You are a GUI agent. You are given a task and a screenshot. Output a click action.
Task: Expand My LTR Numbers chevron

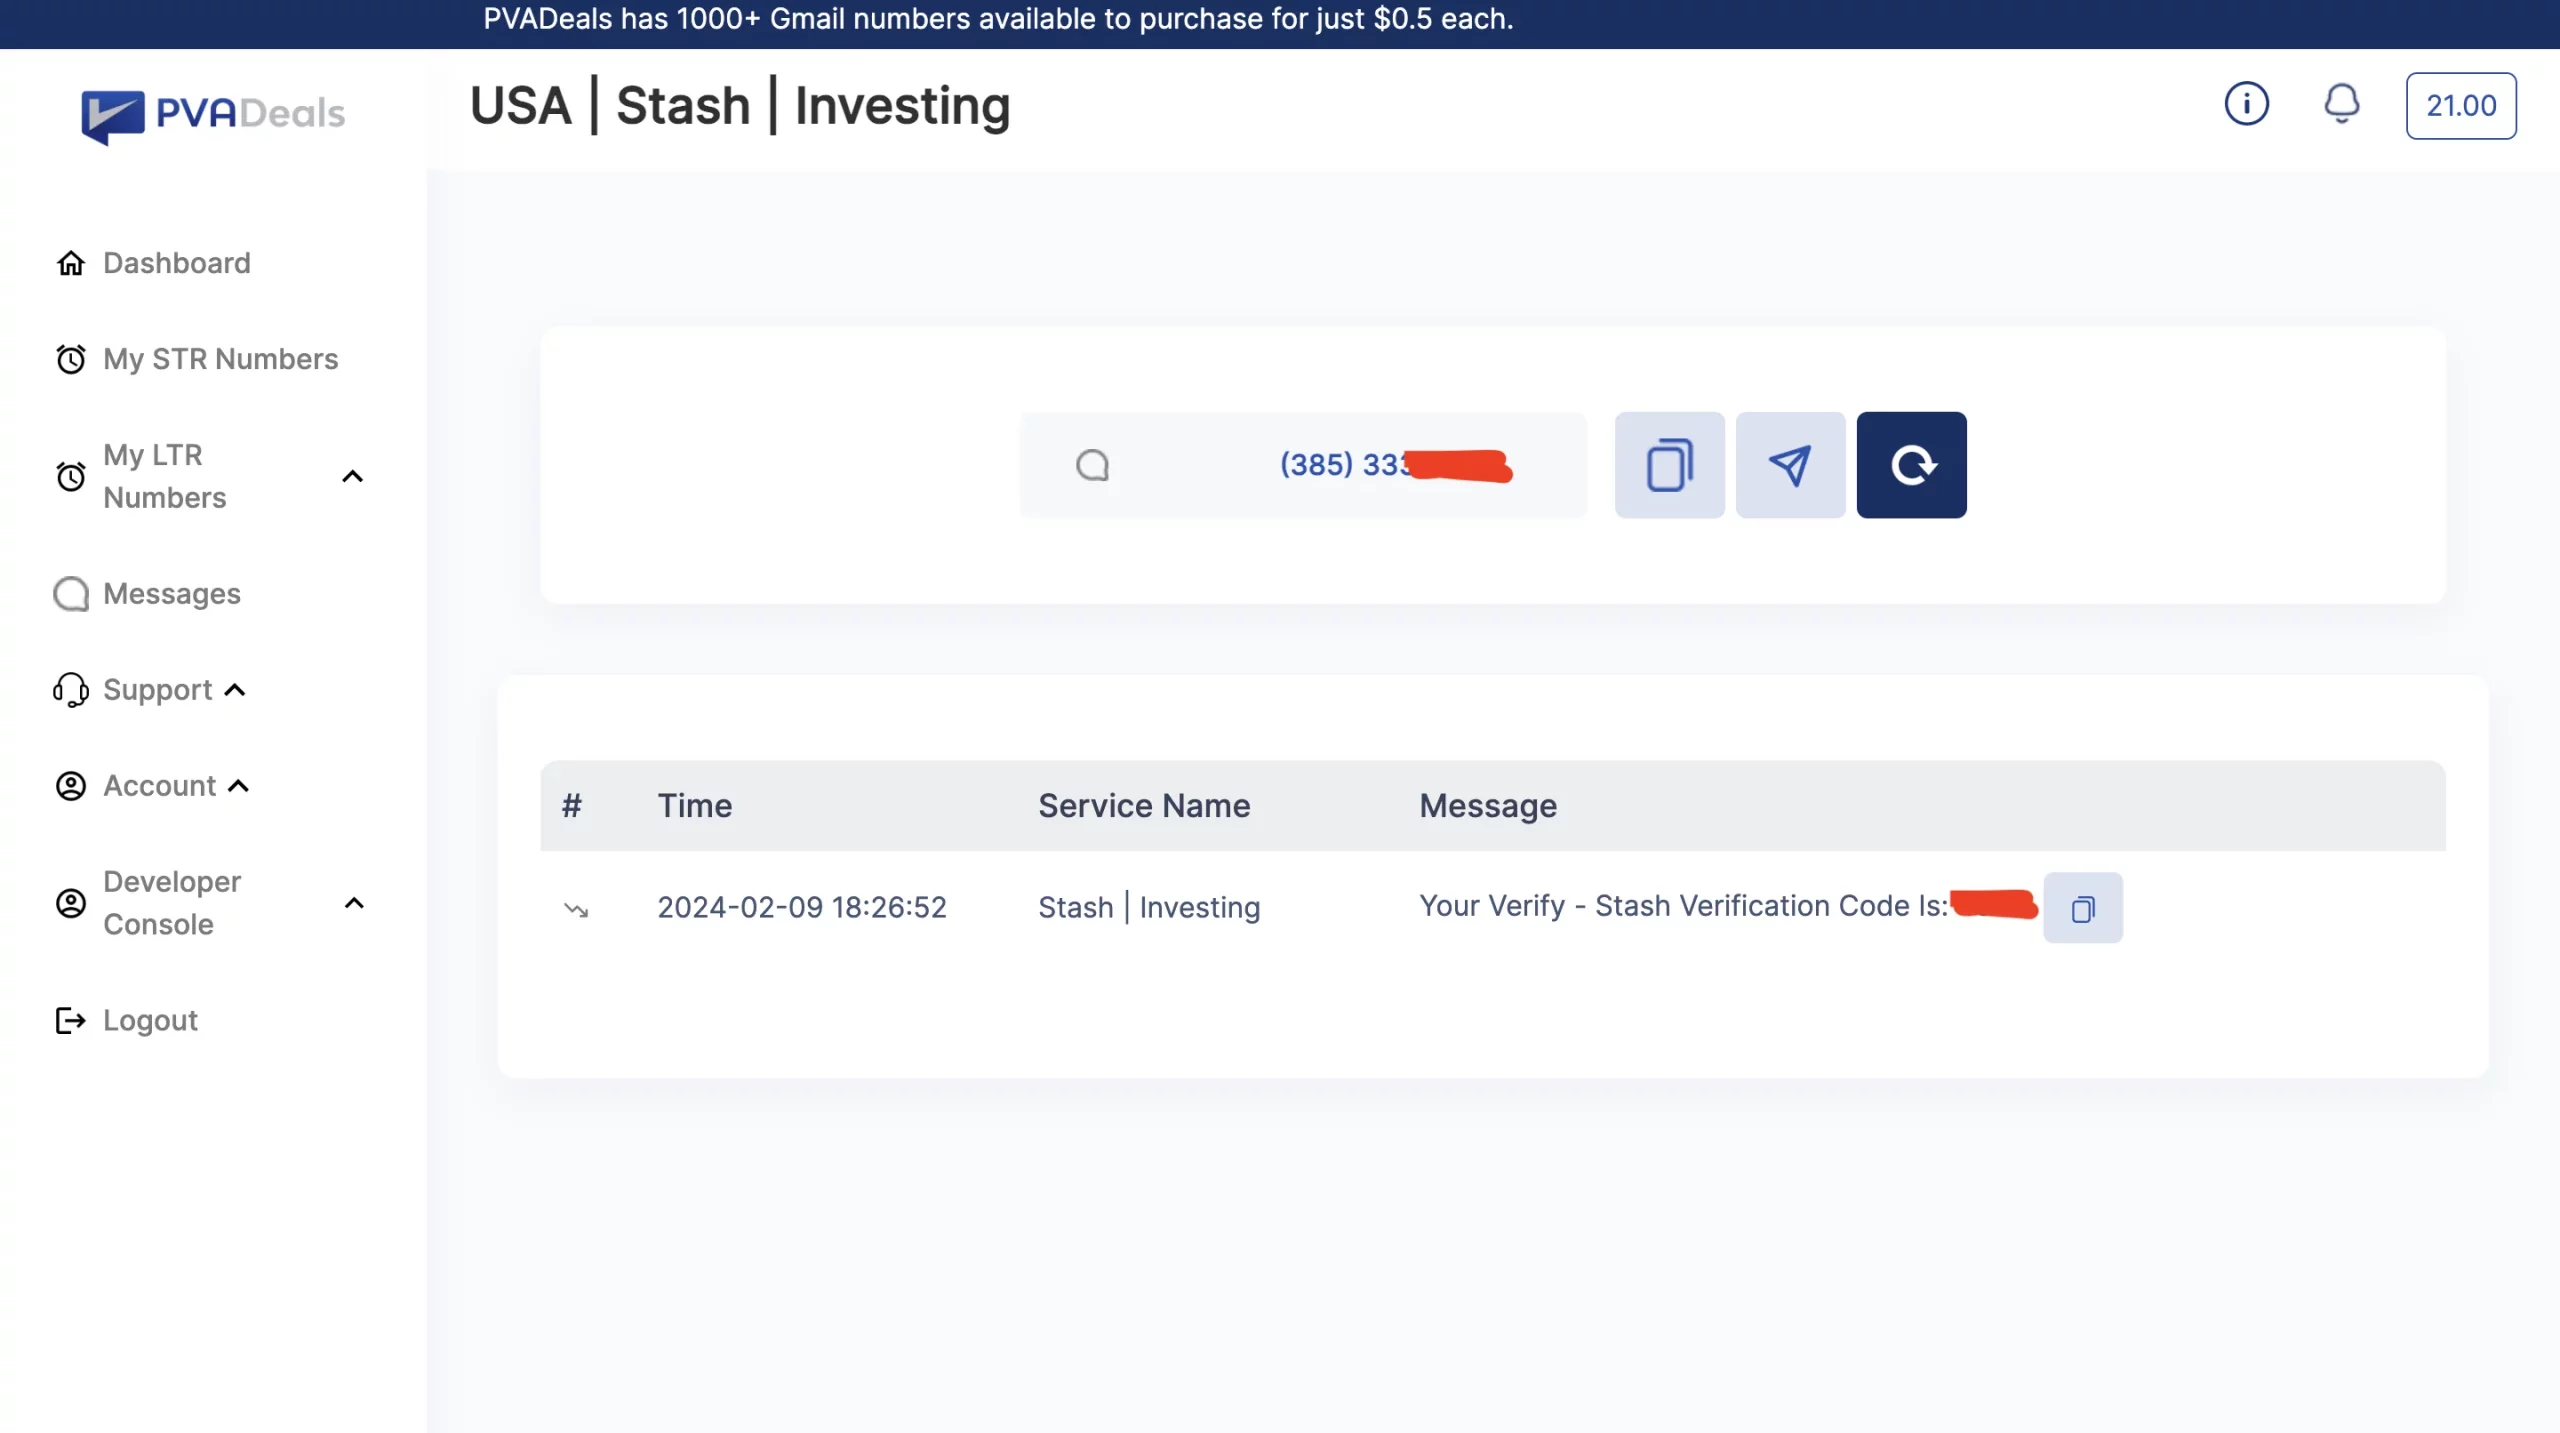click(352, 476)
